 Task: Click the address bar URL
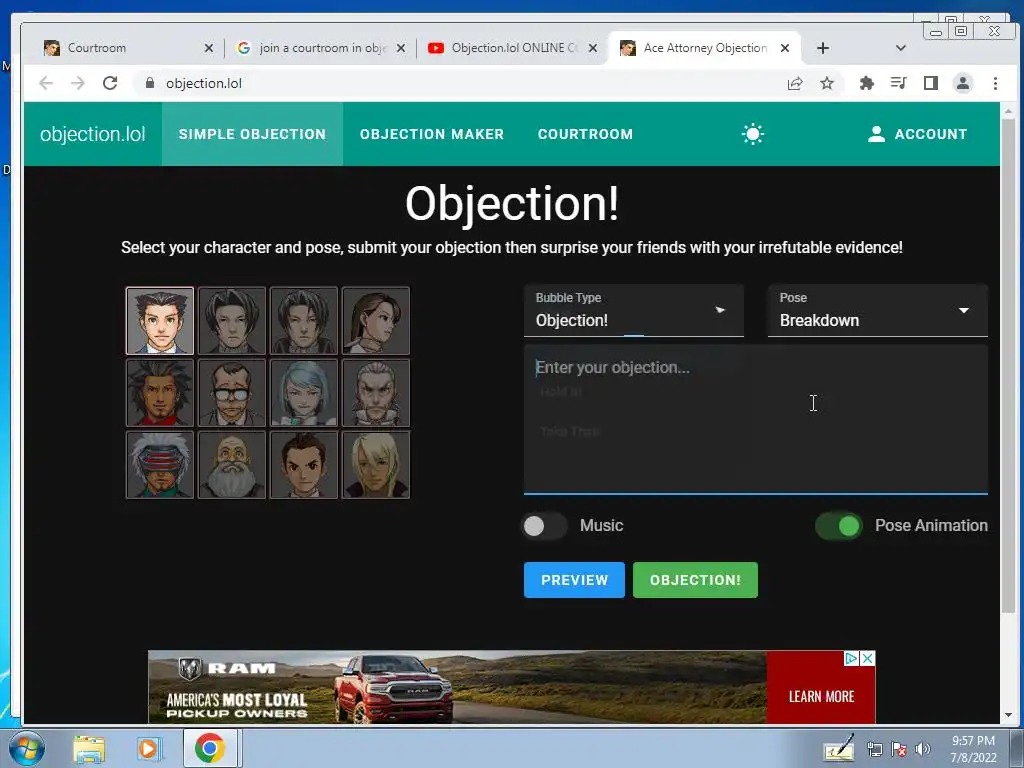coord(204,83)
